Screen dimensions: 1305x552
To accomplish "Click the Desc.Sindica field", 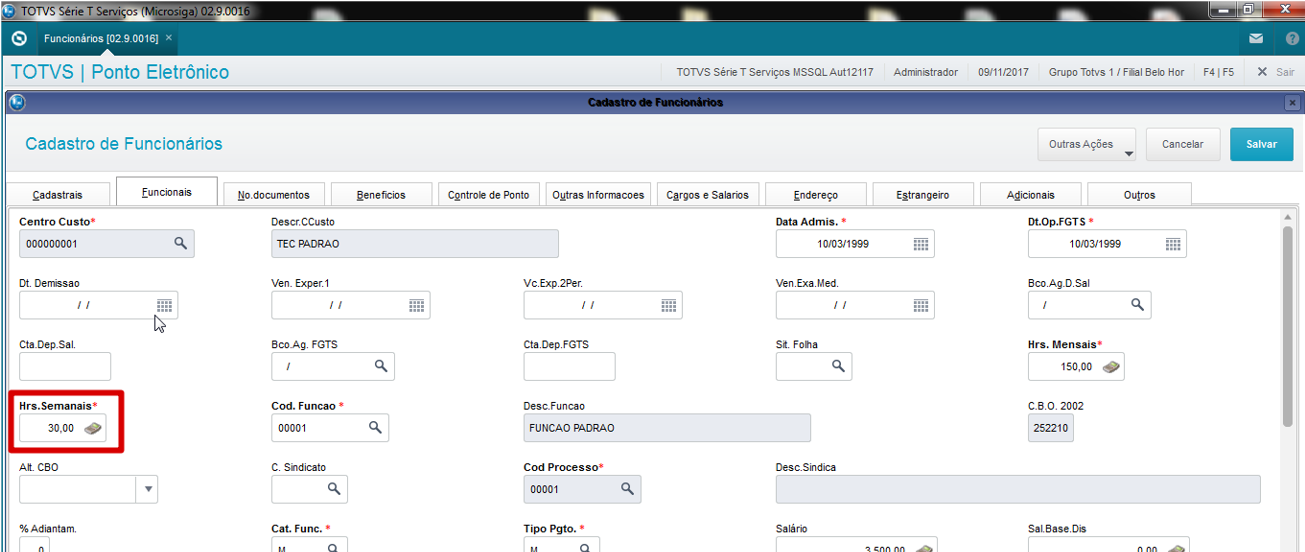I will (1018, 489).
